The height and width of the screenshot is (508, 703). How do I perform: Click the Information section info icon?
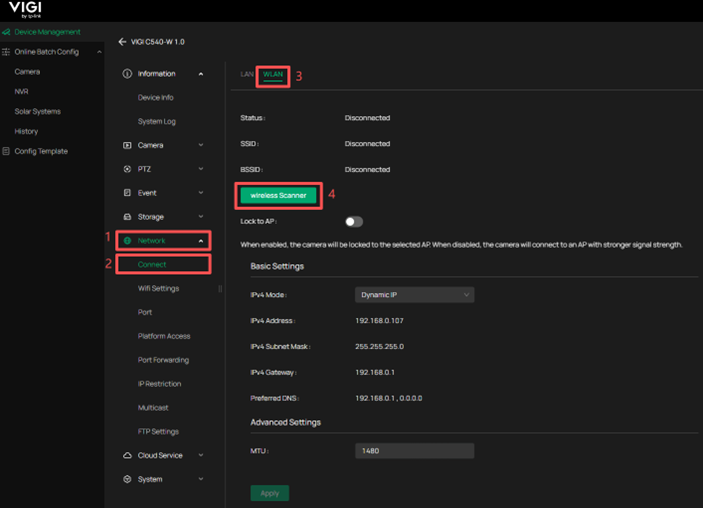click(127, 74)
